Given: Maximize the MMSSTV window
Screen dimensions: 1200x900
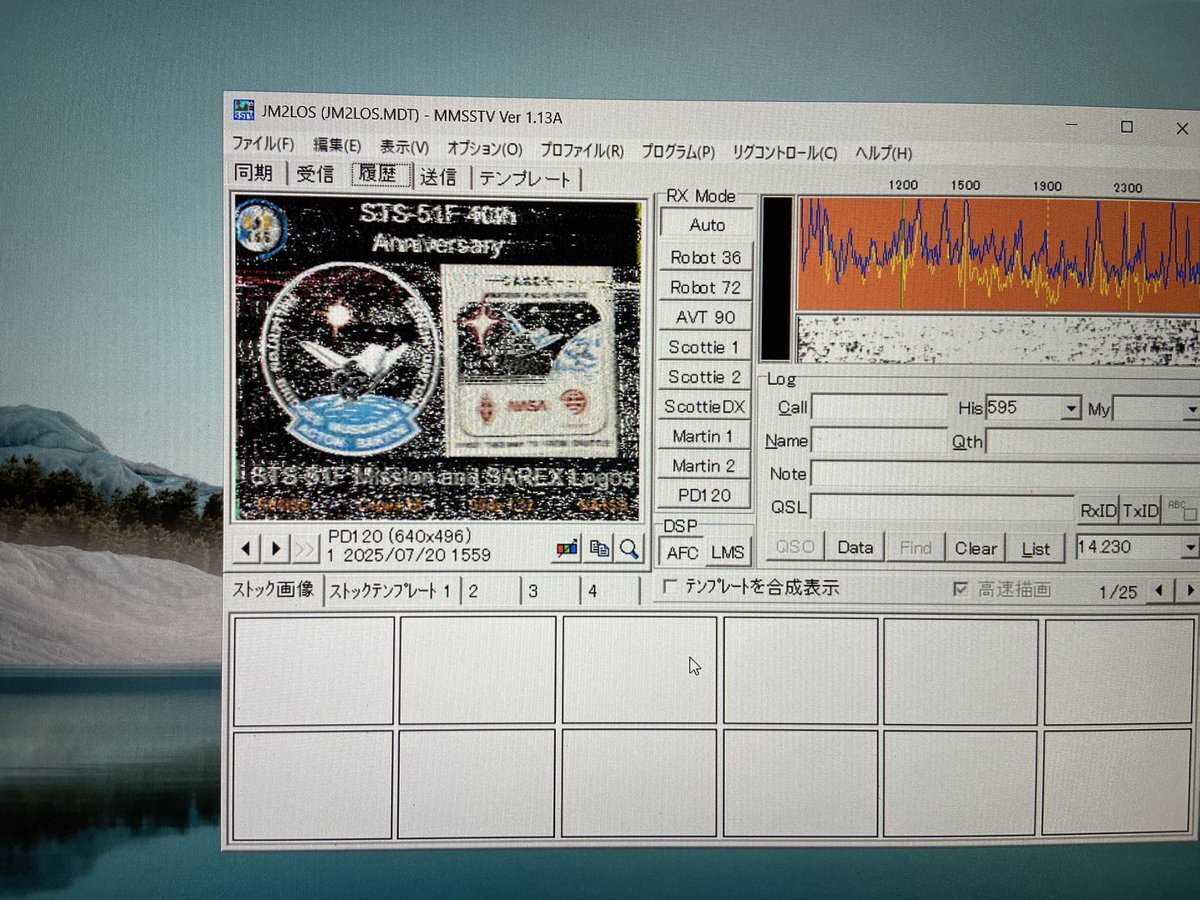Looking at the screenshot, I should [1127, 127].
